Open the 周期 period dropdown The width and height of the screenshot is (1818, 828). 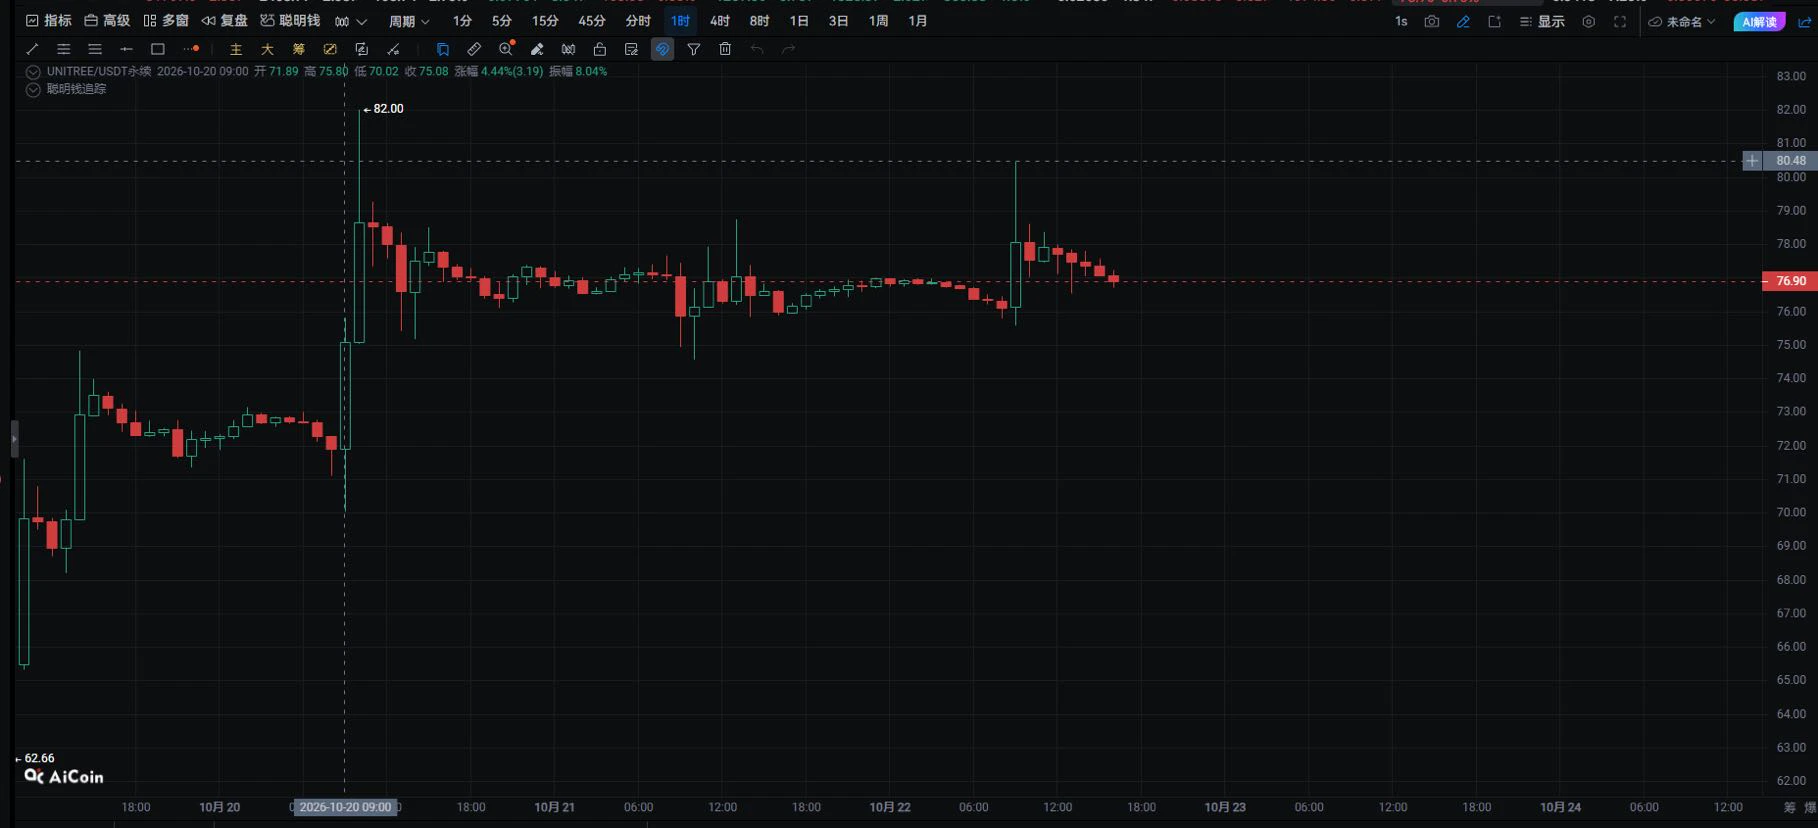pos(409,21)
